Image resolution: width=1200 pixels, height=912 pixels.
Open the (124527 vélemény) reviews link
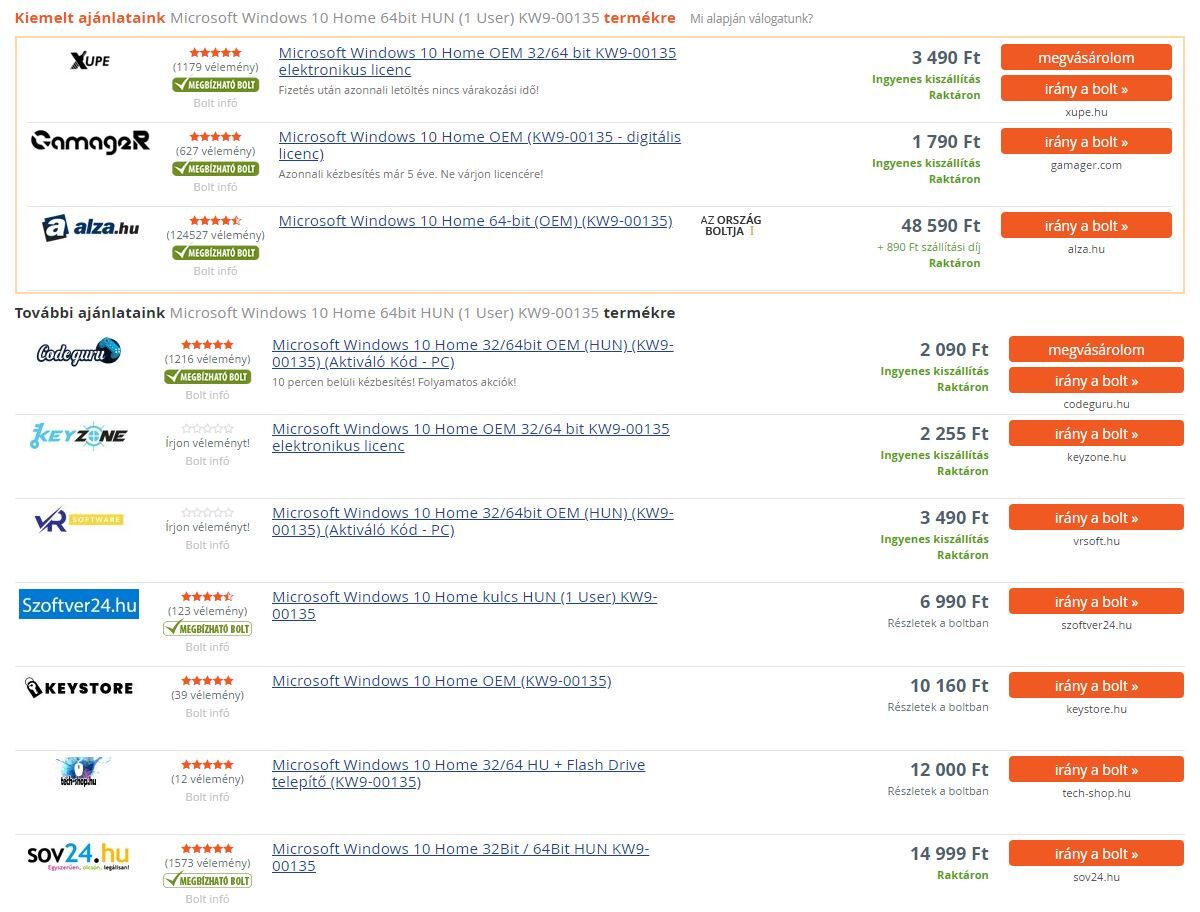pos(215,235)
